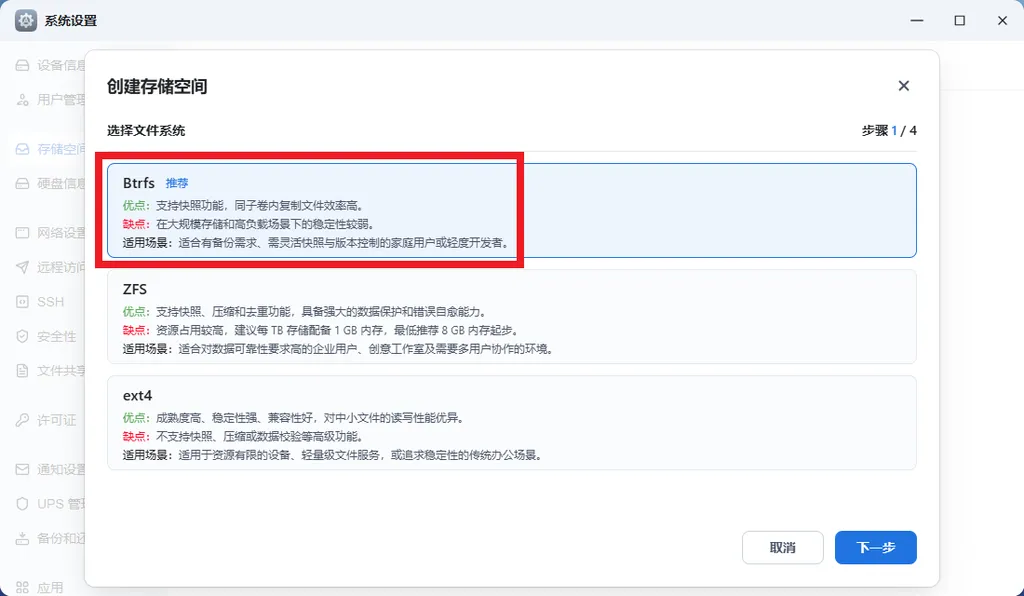The height and width of the screenshot is (596, 1024).
Task: Open the SSH settings sidebar icon
Action: [22, 302]
